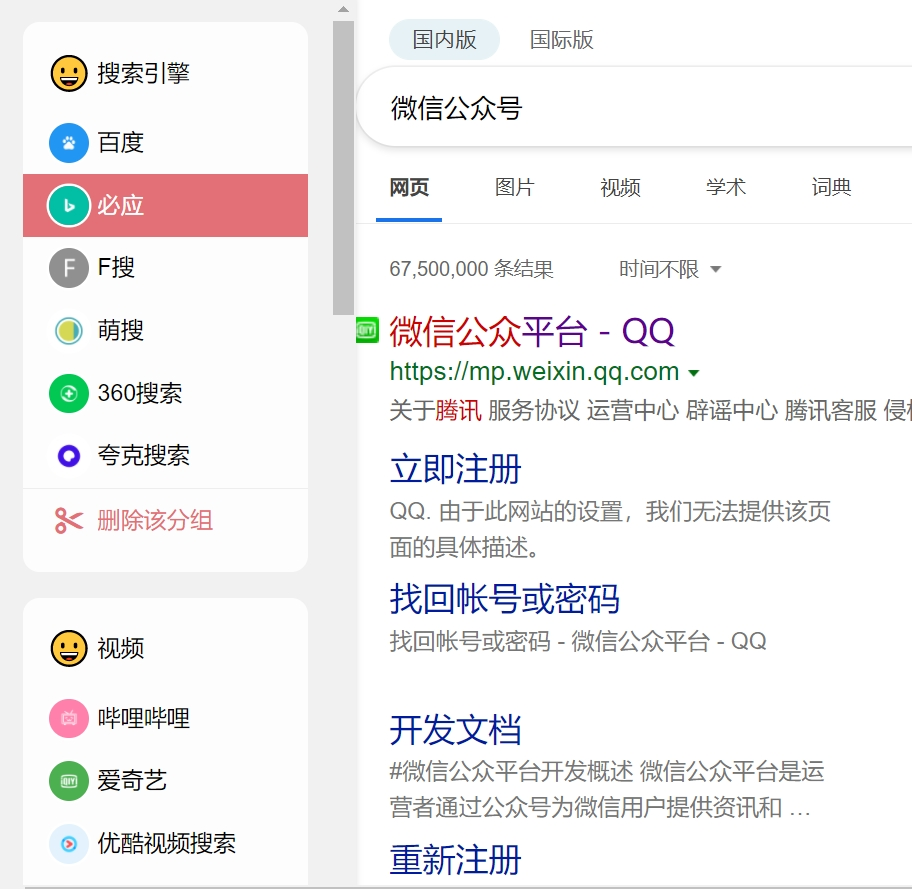Screen dimensions: 912x889
Task: Click the 67,500,000 条结果 count text
Action: pyautogui.click(x=471, y=269)
